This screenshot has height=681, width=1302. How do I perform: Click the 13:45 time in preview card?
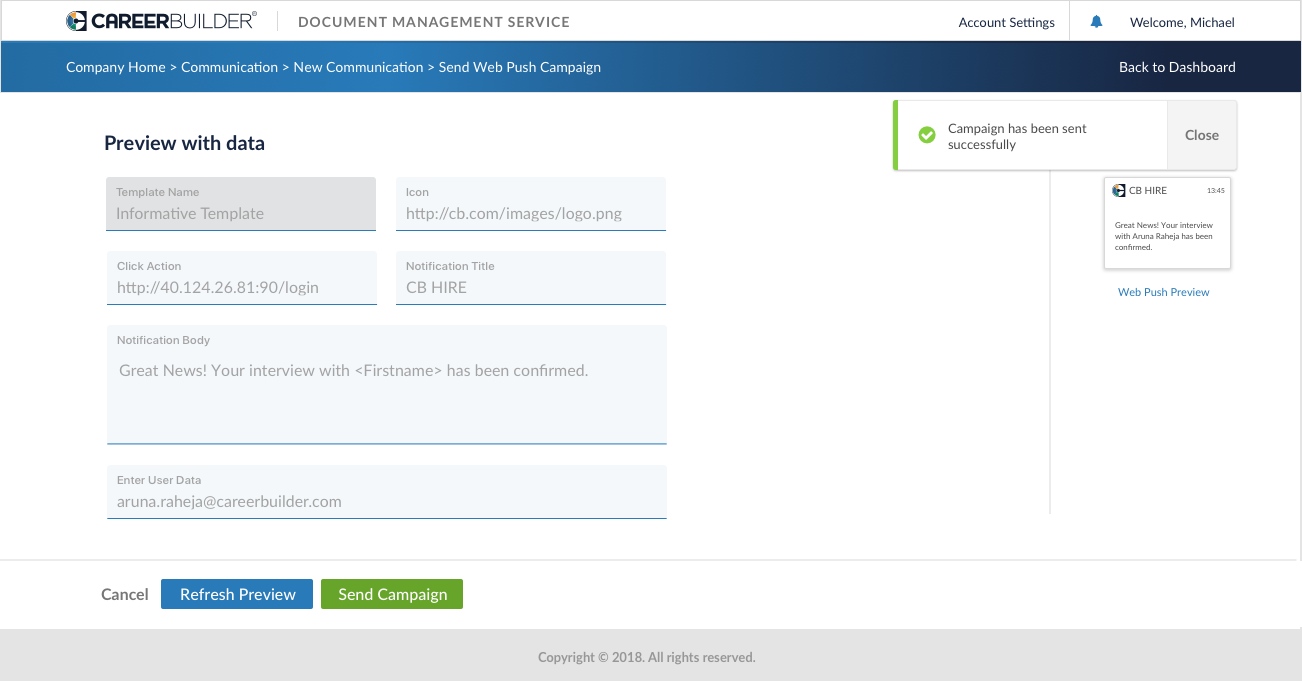[x=1215, y=190]
